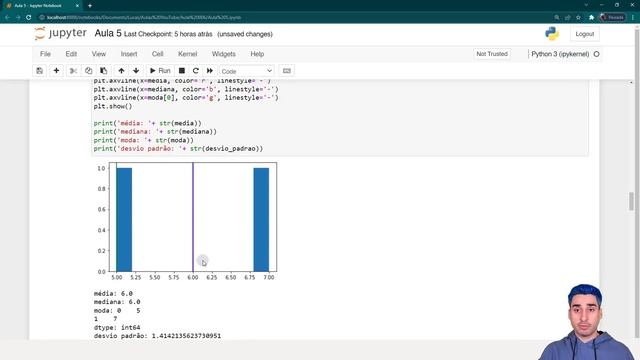
Task: Click the Not Trusted button
Action: pos(492,54)
